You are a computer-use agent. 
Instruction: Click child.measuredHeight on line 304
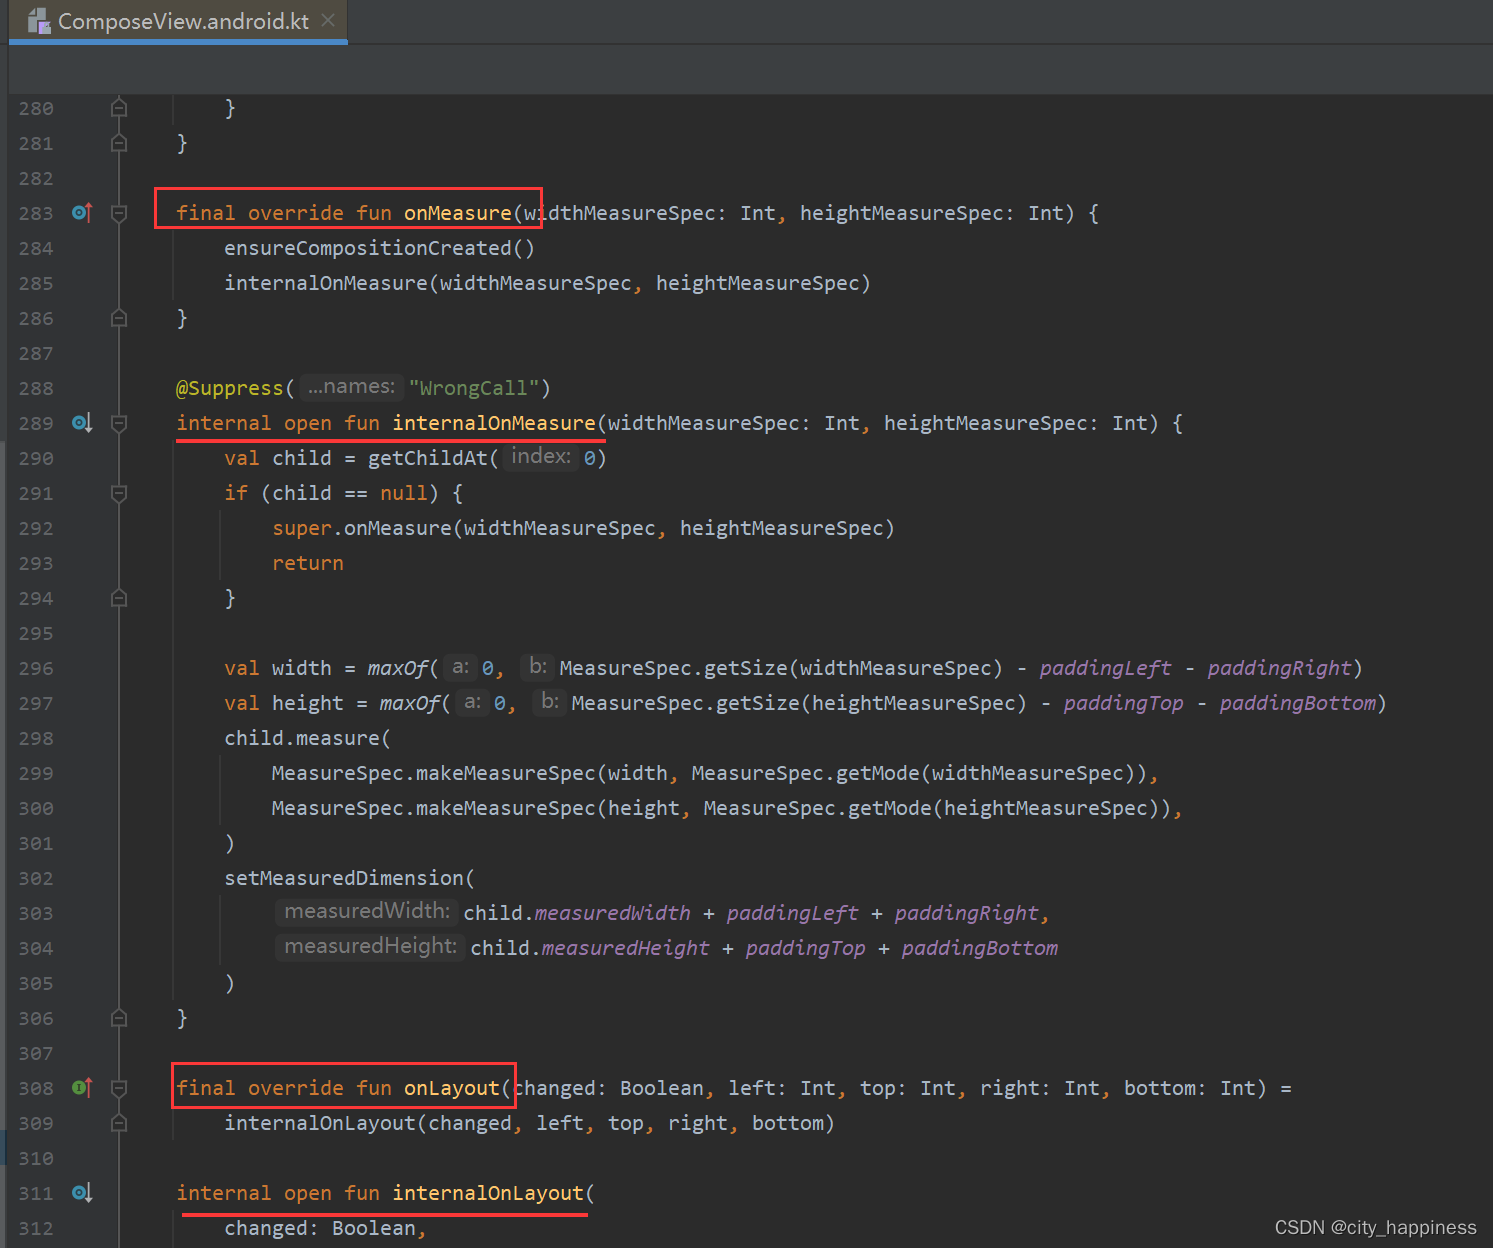590,948
